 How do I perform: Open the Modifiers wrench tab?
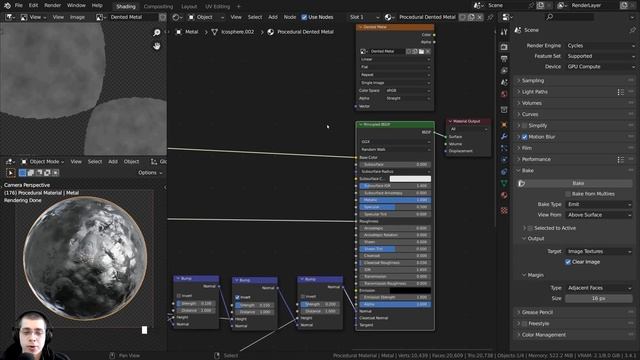[x=504, y=136]
